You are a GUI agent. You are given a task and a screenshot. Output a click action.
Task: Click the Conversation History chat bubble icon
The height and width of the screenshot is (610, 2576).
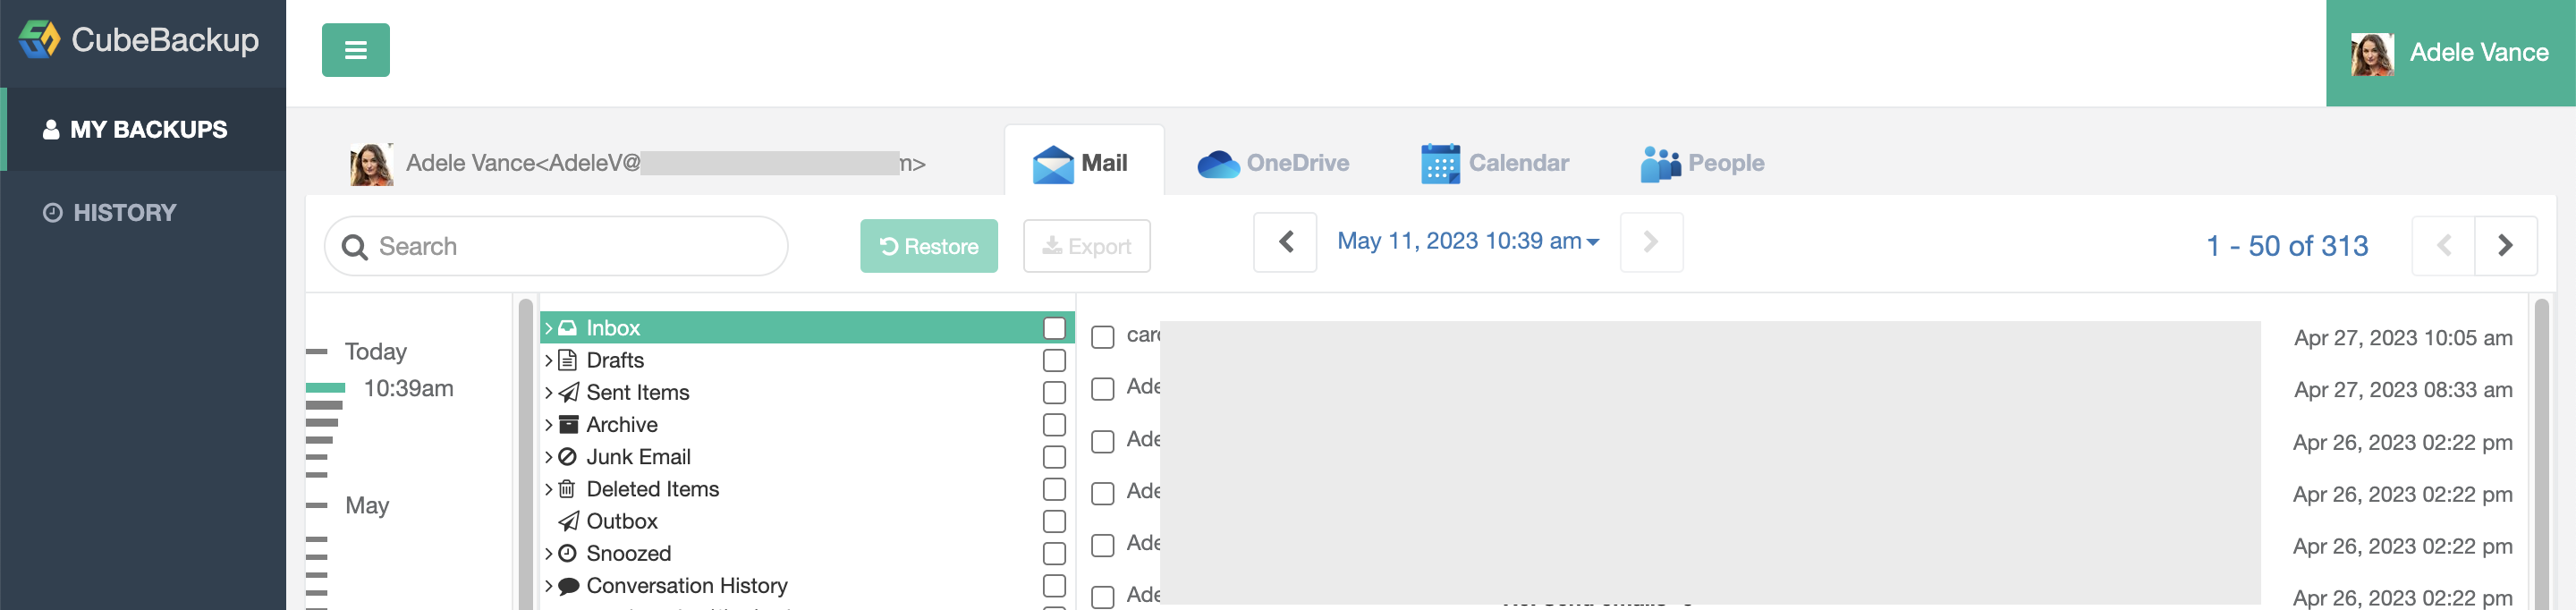[x=568, y=586]
